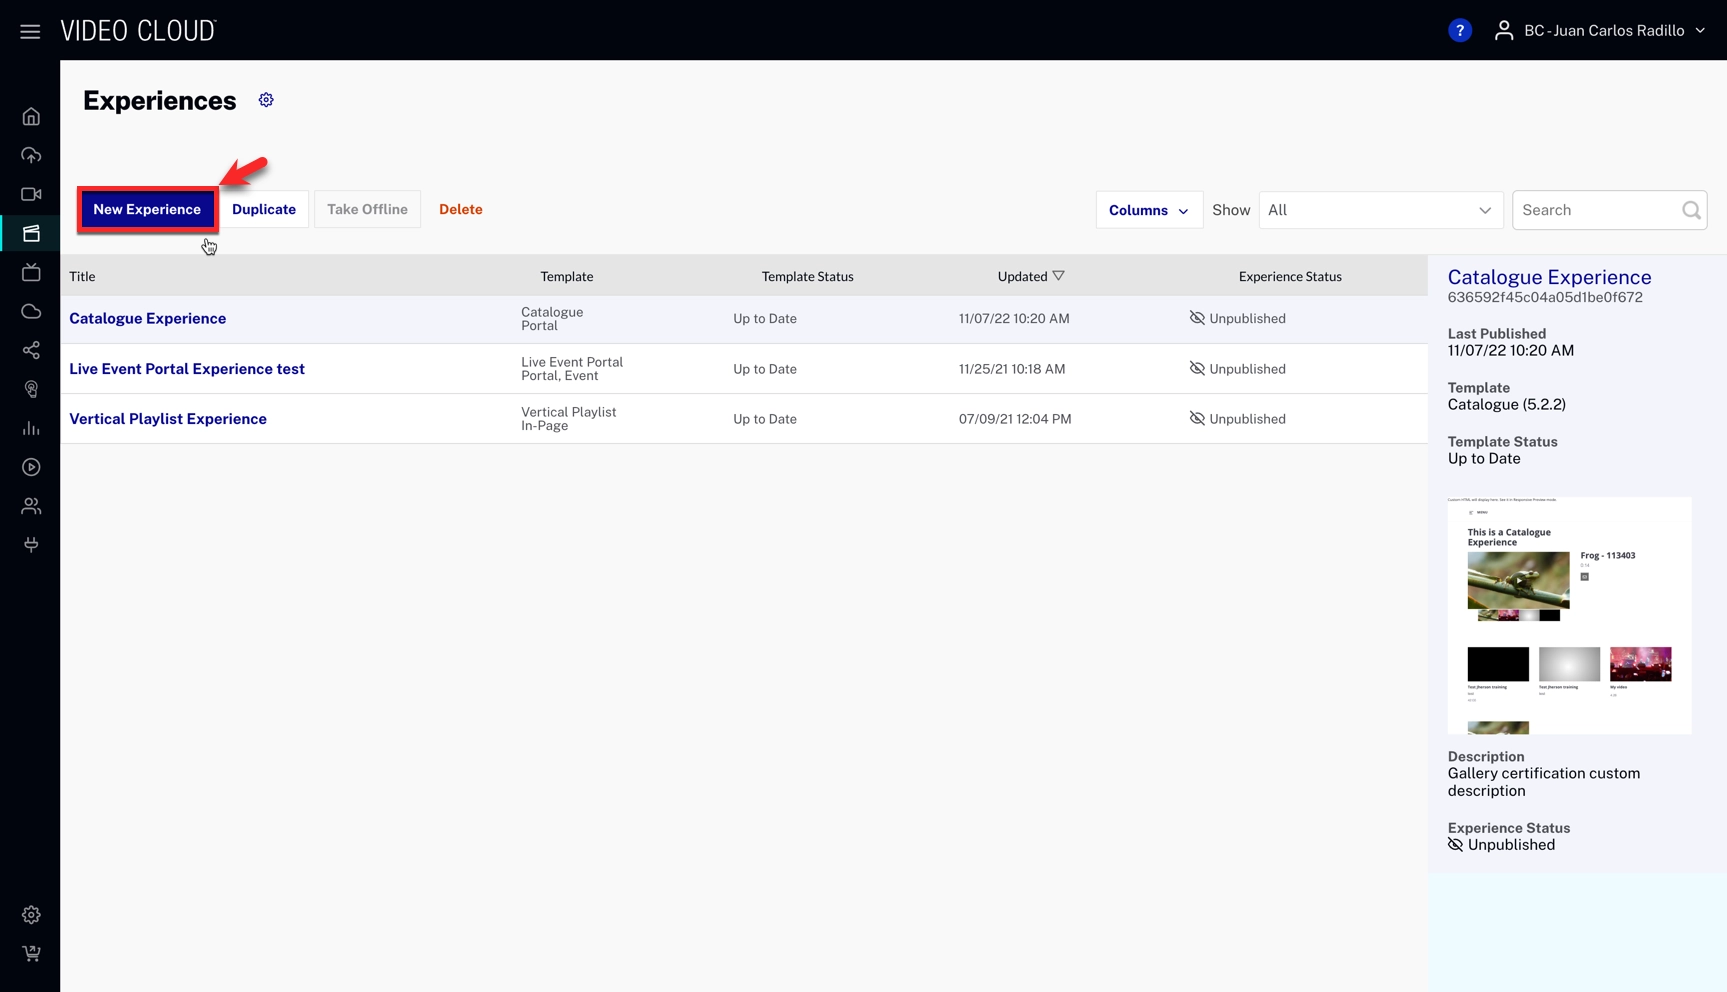This screenshot has height=992, width=1727.
Task: Open the Social share module icon
Action: pyautogui.click(x=31, y=350)
